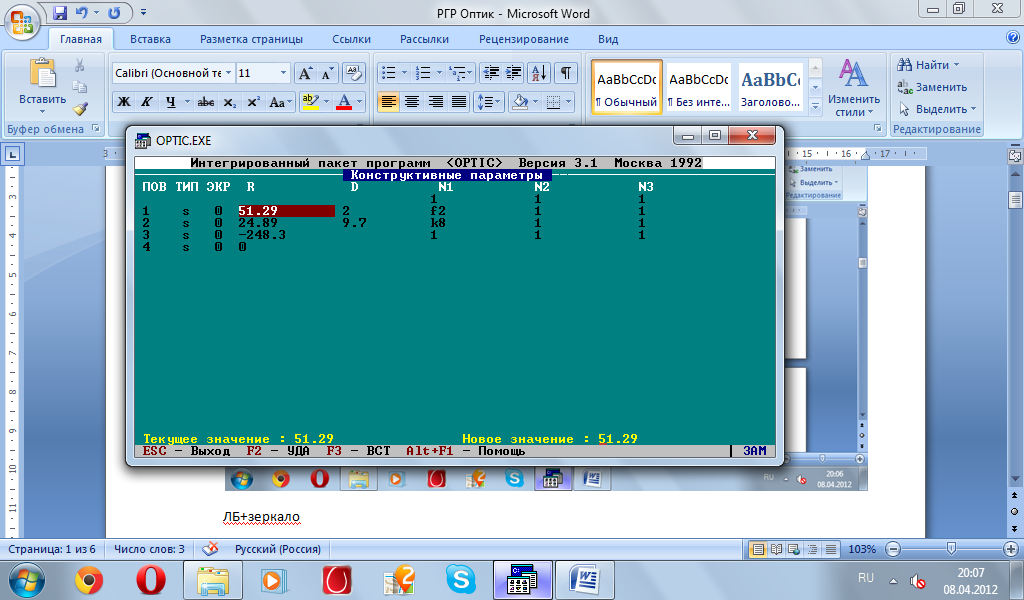This screenshot has width=1024, height=600.
Task: Justify the text
Action: [x=458, y=102]
